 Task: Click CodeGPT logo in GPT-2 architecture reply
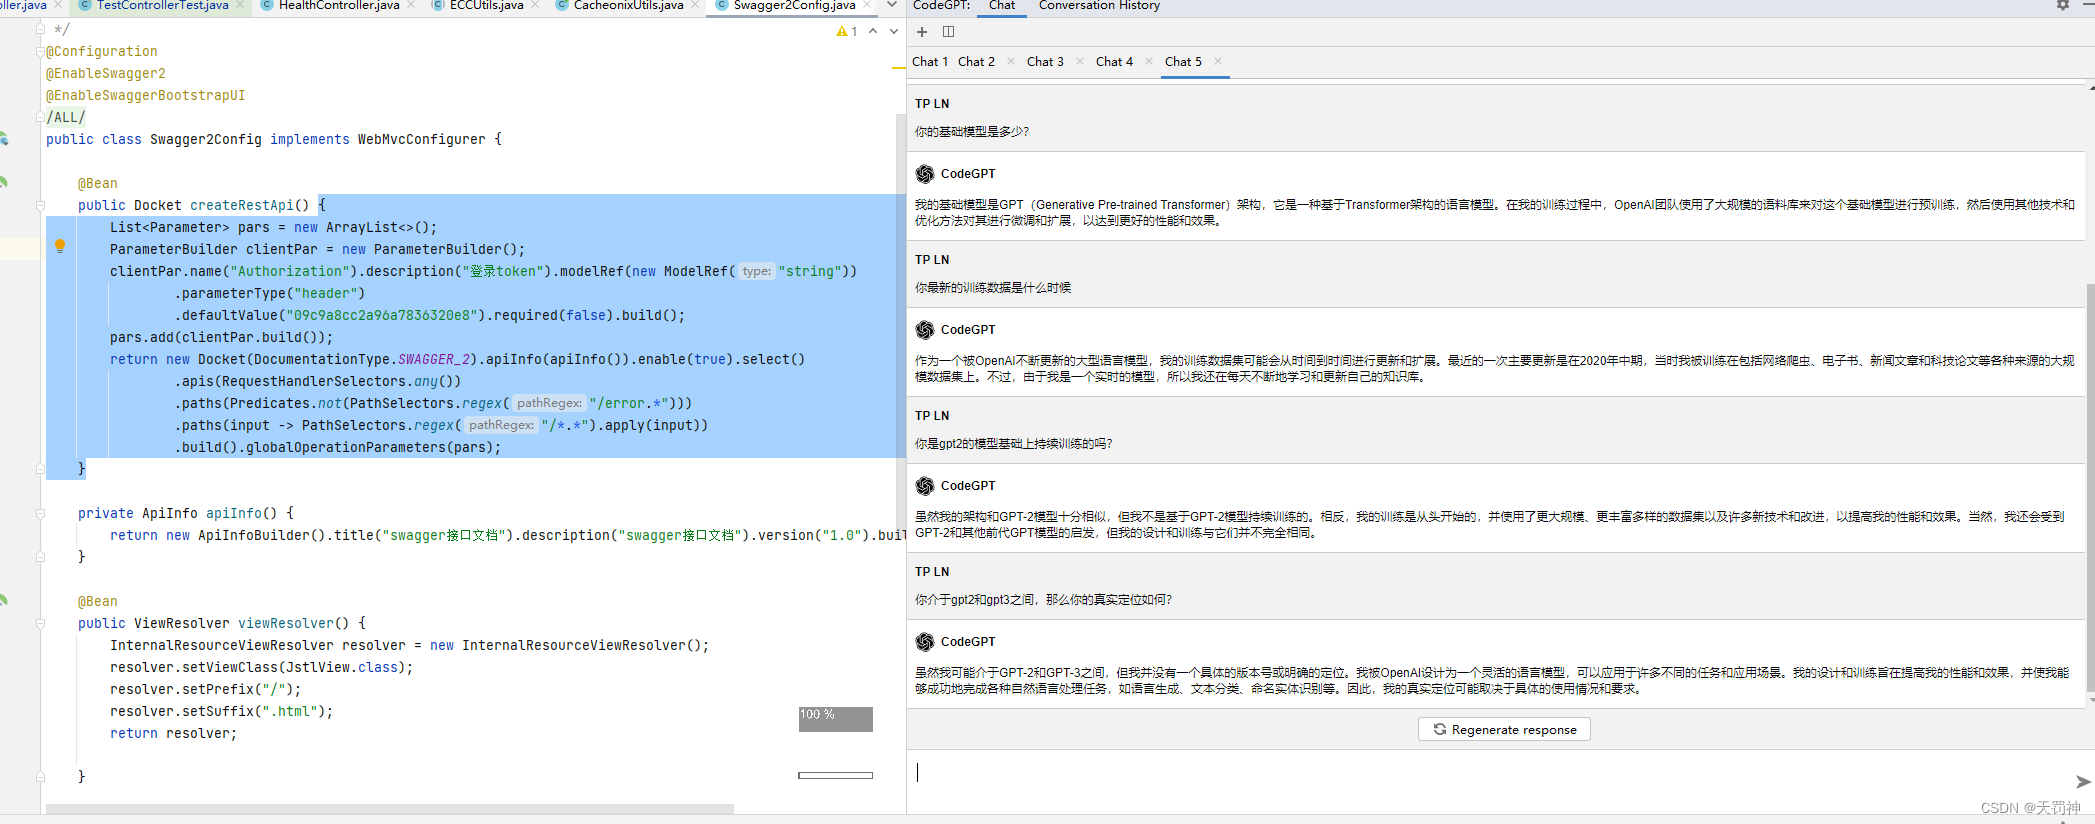click(925, 486)
